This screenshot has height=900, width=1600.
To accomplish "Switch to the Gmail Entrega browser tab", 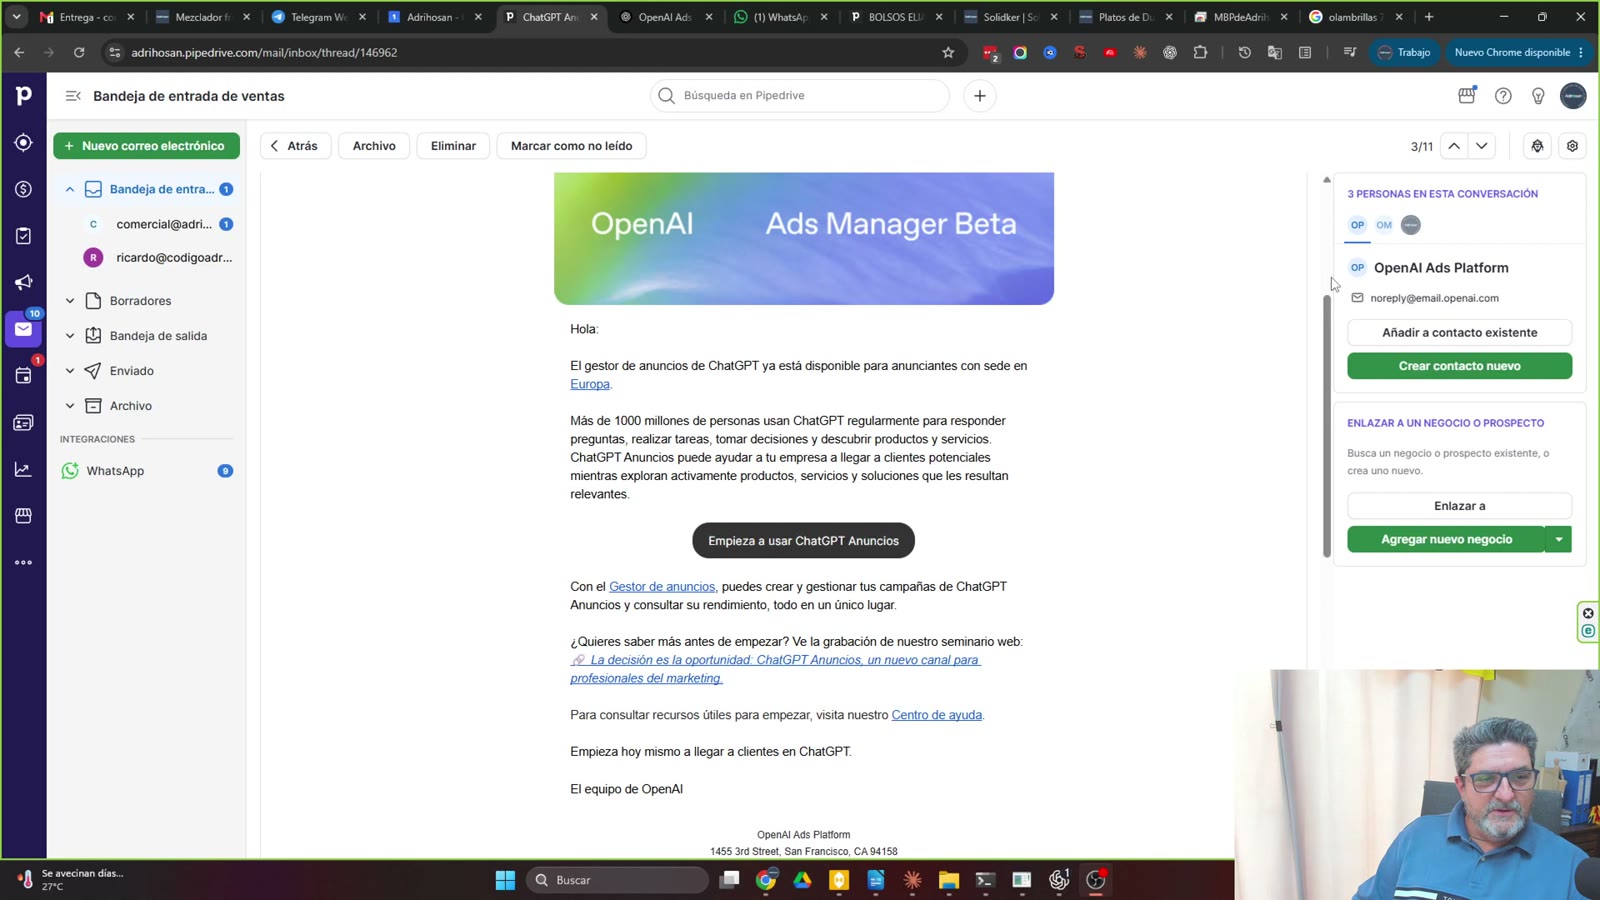I will (87, 17).
